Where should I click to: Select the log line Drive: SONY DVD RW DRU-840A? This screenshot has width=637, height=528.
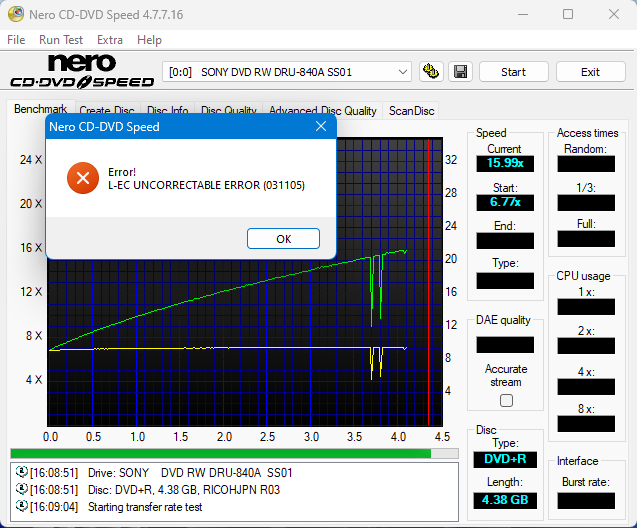(x=190, y=473)
